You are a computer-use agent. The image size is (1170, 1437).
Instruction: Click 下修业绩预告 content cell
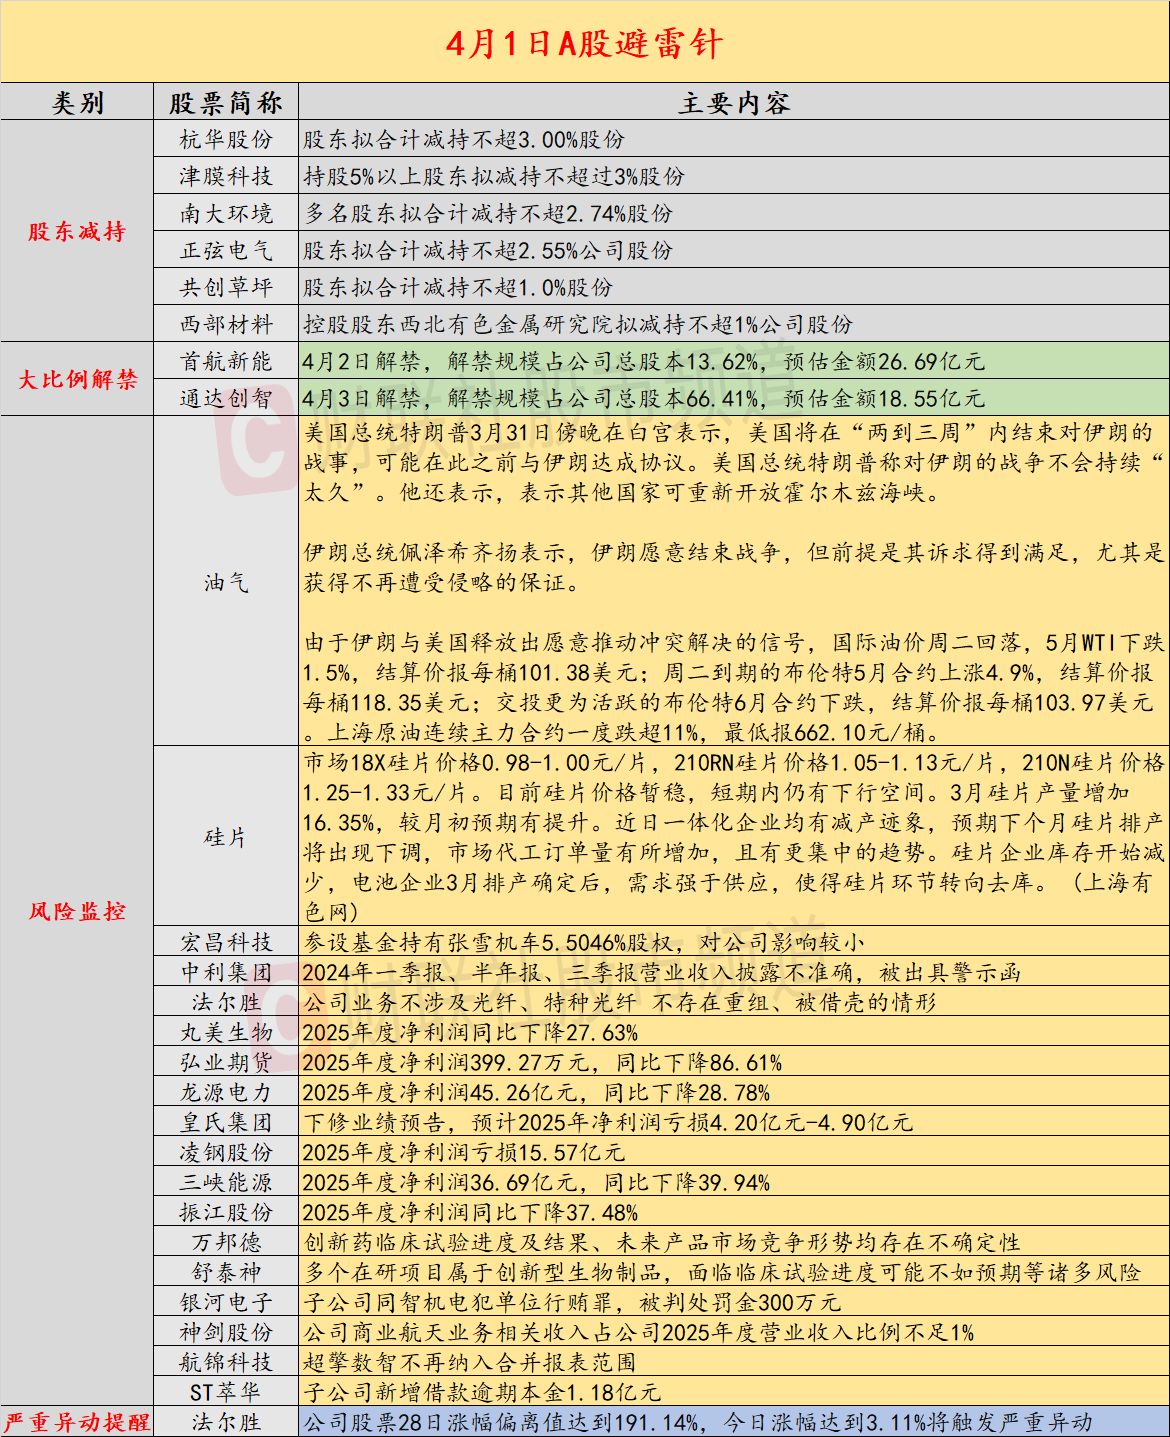pos(734,1122)
